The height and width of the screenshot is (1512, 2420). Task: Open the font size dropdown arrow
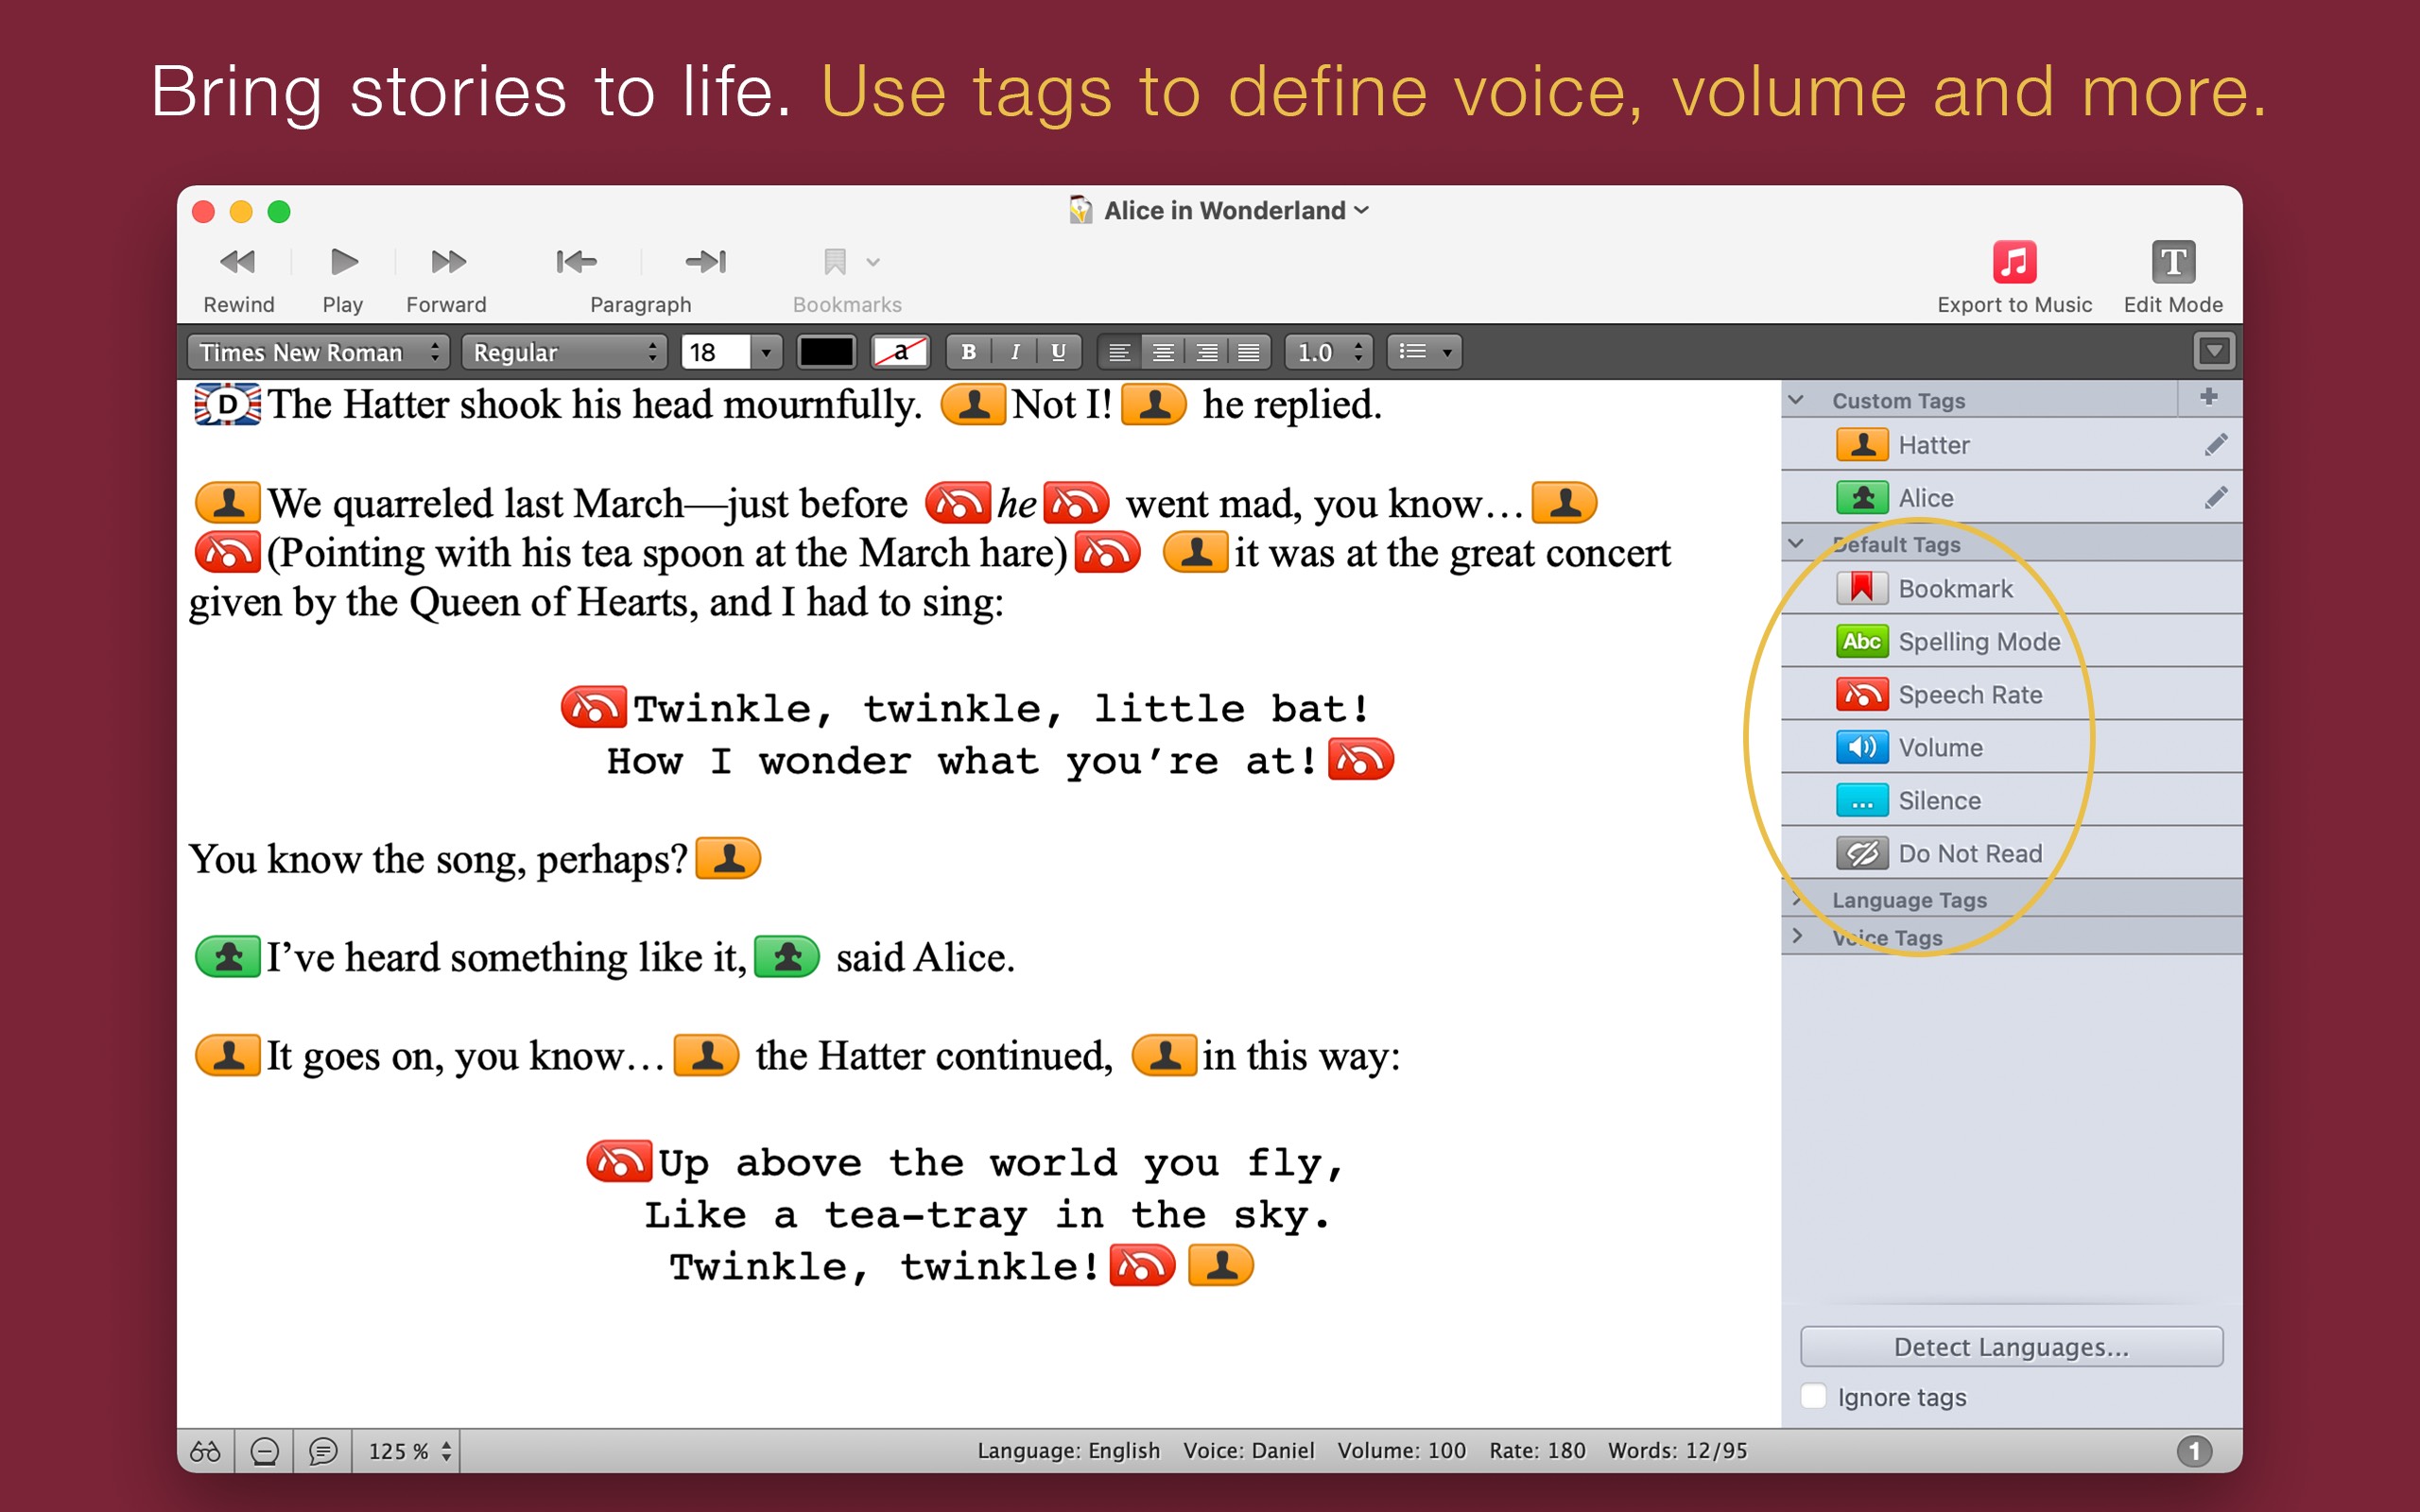tap(766, 352)
